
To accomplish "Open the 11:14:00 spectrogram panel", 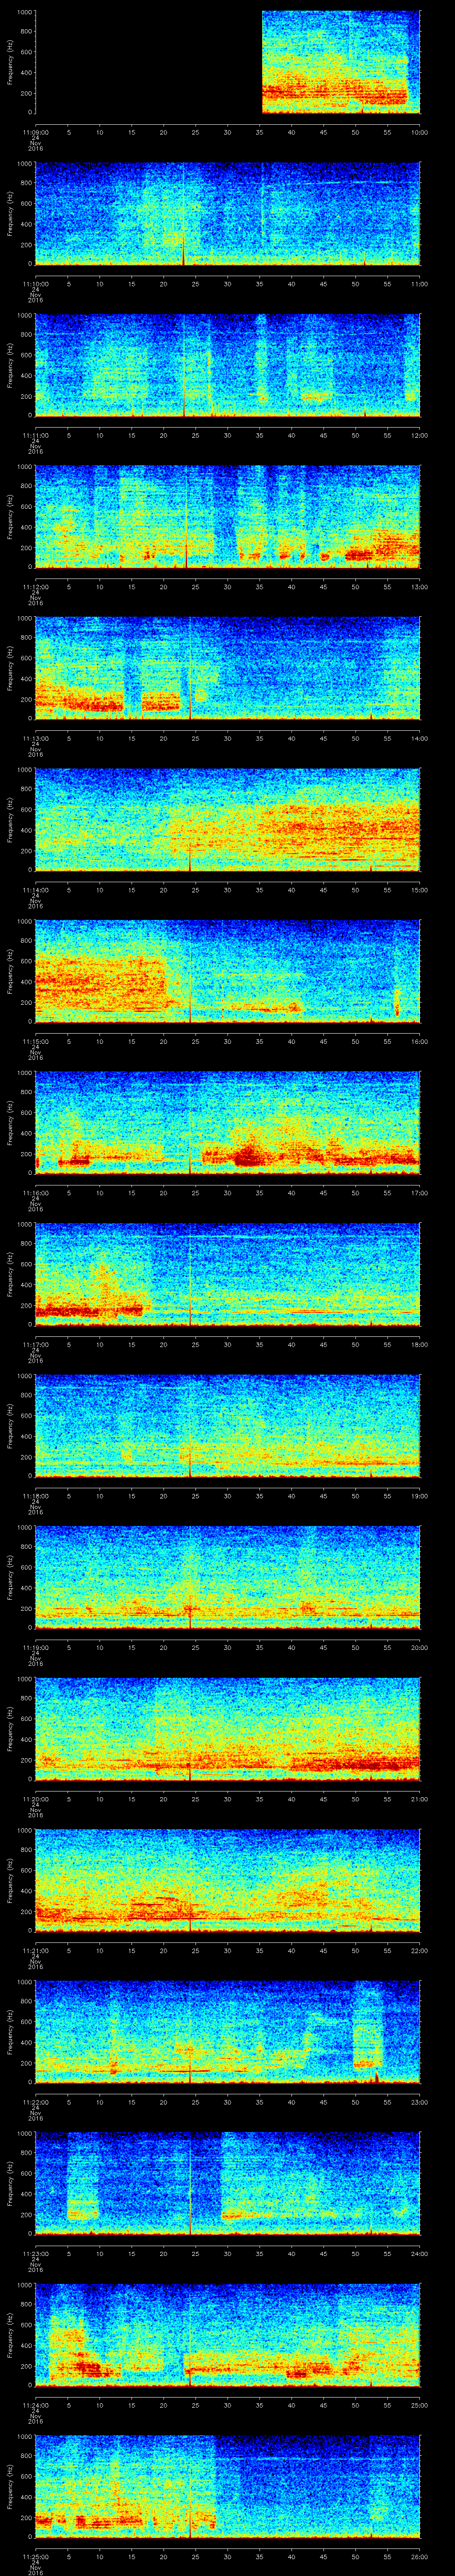I will [228, 819].
